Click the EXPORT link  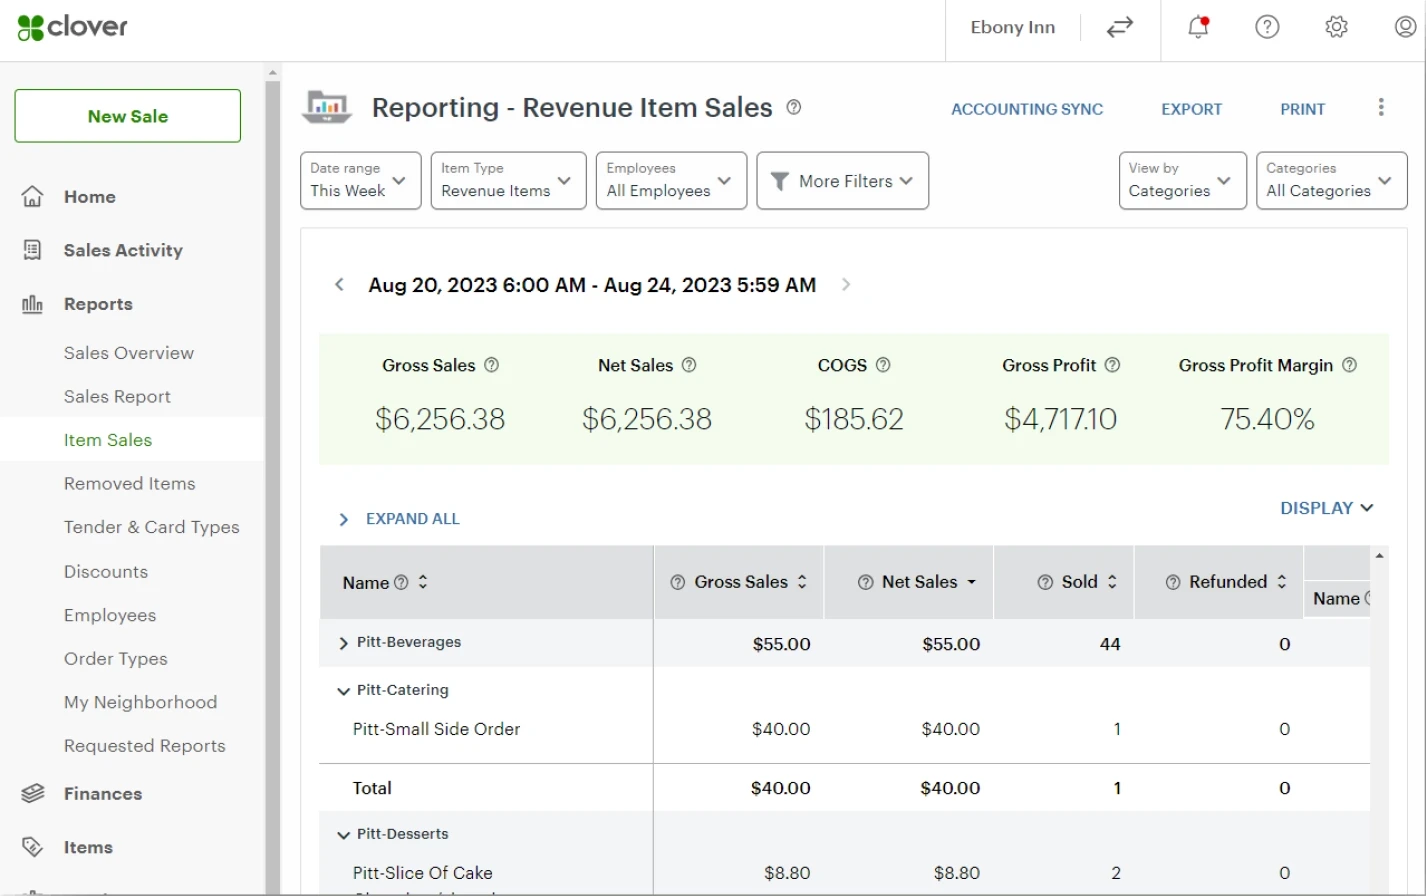1191,109
